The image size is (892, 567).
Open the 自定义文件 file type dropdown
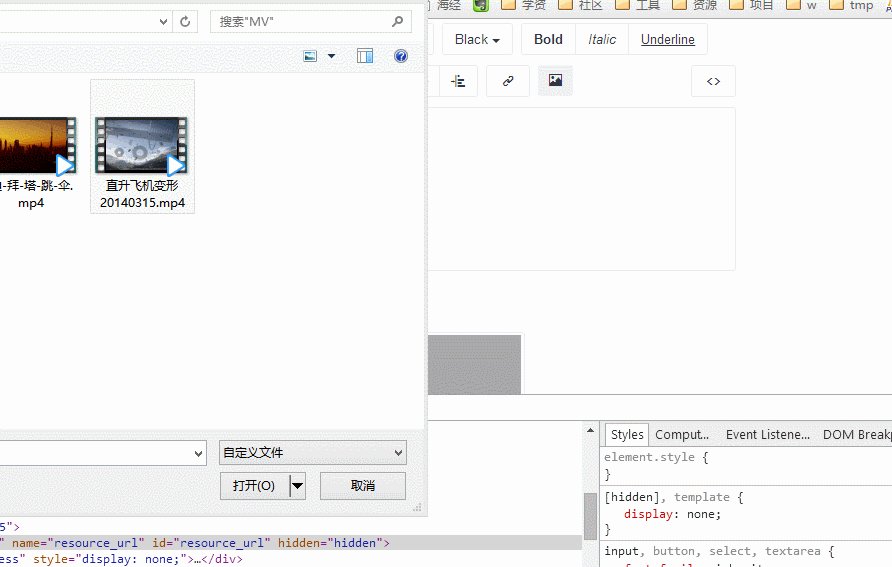coord(312,453)
